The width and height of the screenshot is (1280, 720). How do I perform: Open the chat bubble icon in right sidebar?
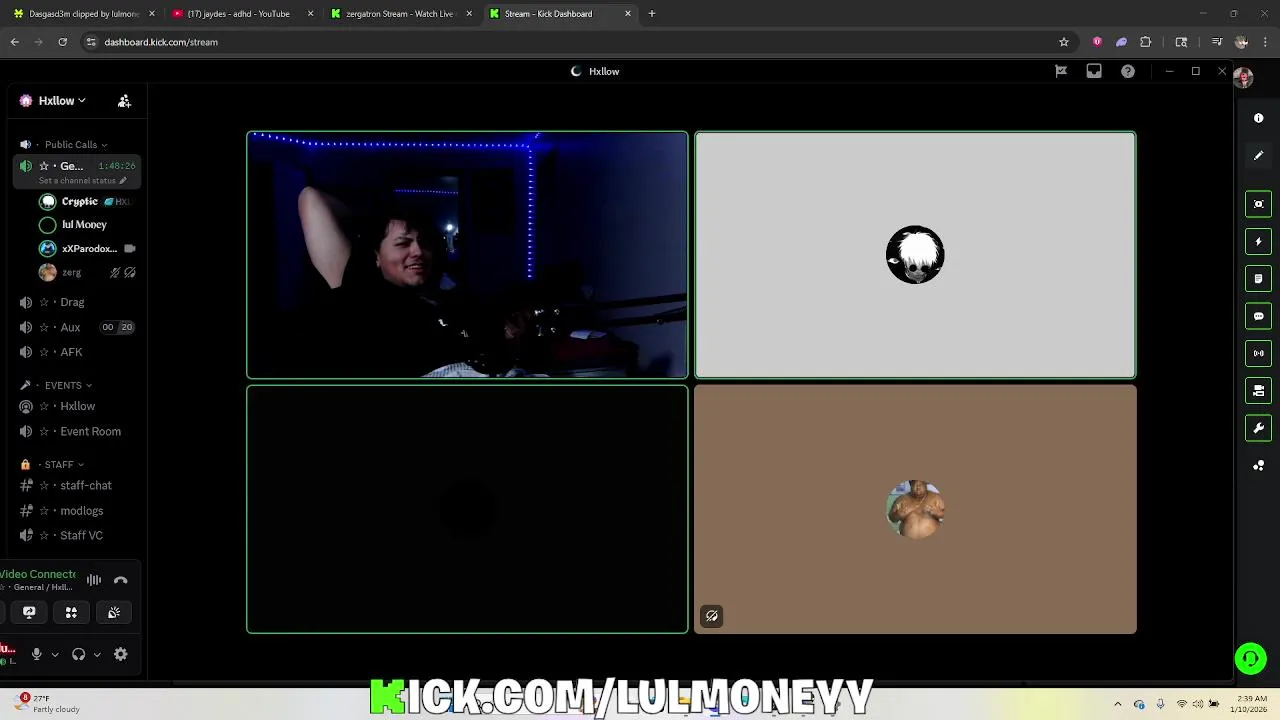coord(1258,316)
